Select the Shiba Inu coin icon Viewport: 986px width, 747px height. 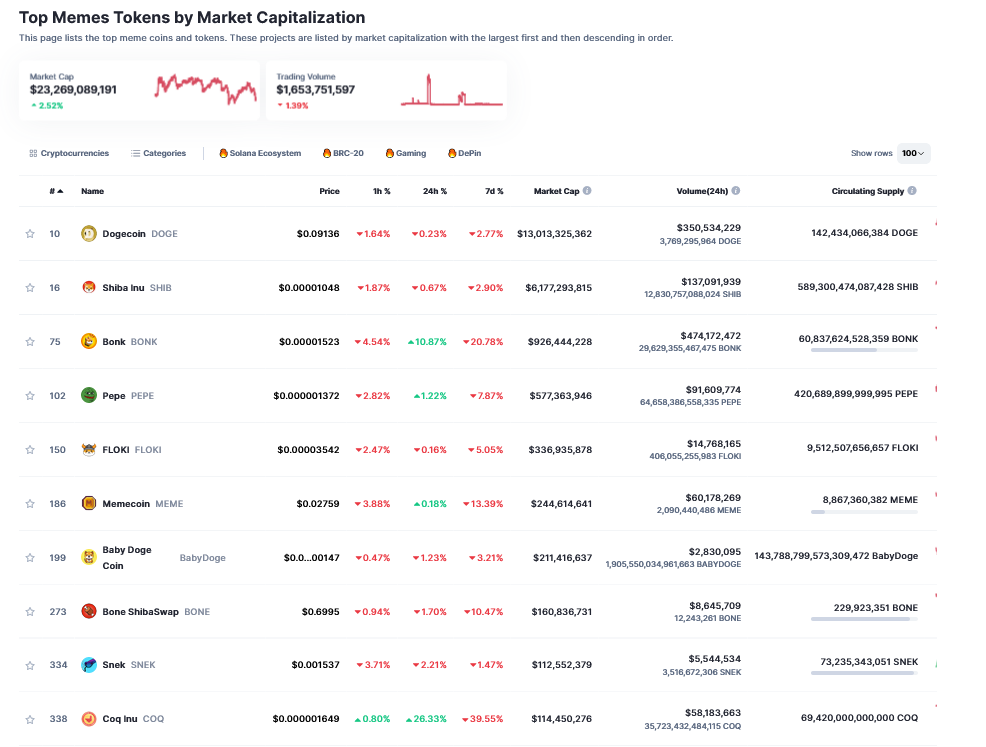pyautogui.click(x=88, y=287)
